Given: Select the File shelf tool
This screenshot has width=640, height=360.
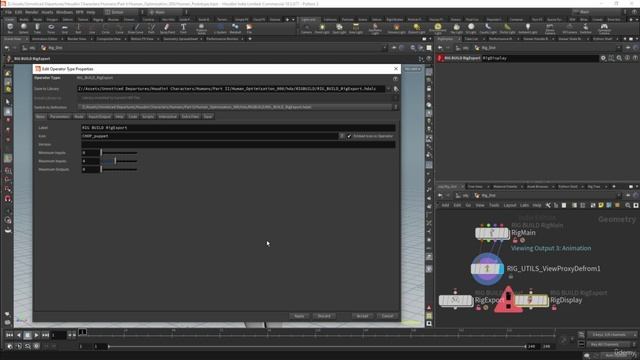Looking at the screenshot, I should click(249, 28).
